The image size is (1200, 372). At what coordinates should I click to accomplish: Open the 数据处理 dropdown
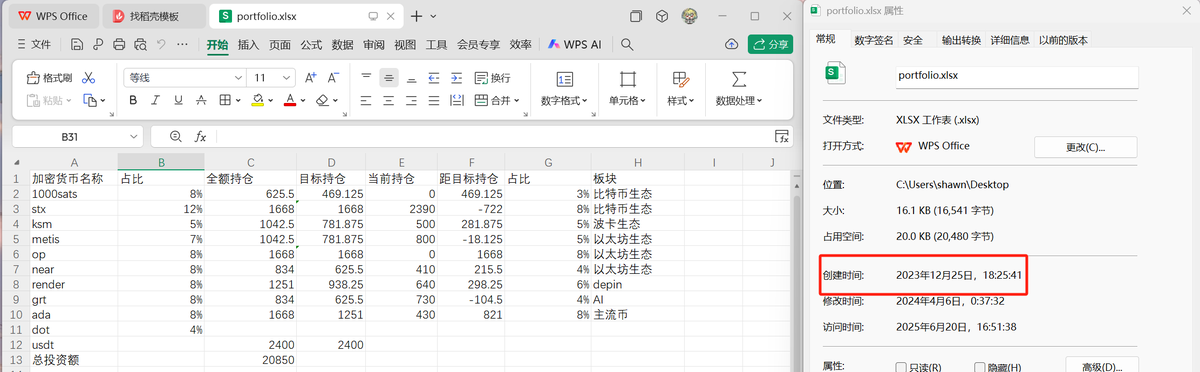(739, 101)
